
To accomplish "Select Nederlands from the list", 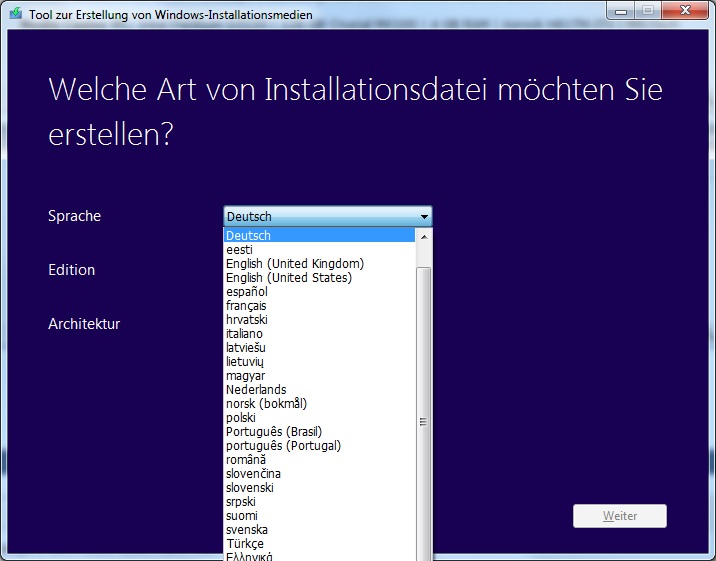I will (x=320, y=390).
